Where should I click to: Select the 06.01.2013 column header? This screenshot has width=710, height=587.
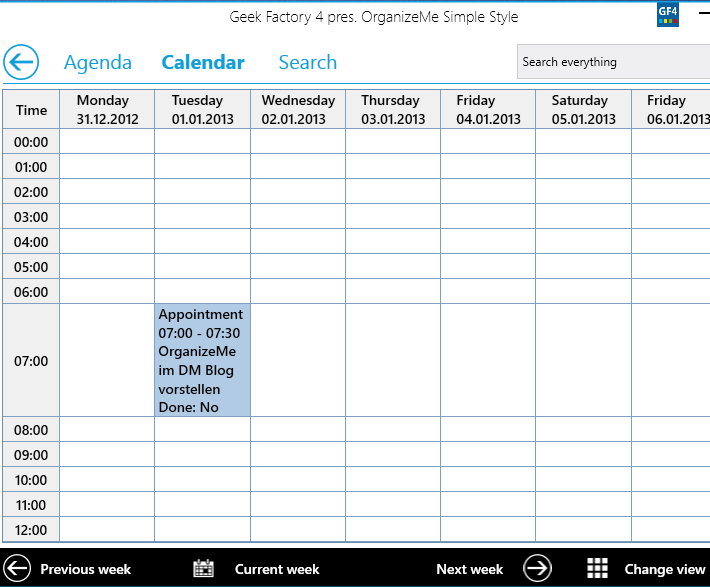[671, 109]
